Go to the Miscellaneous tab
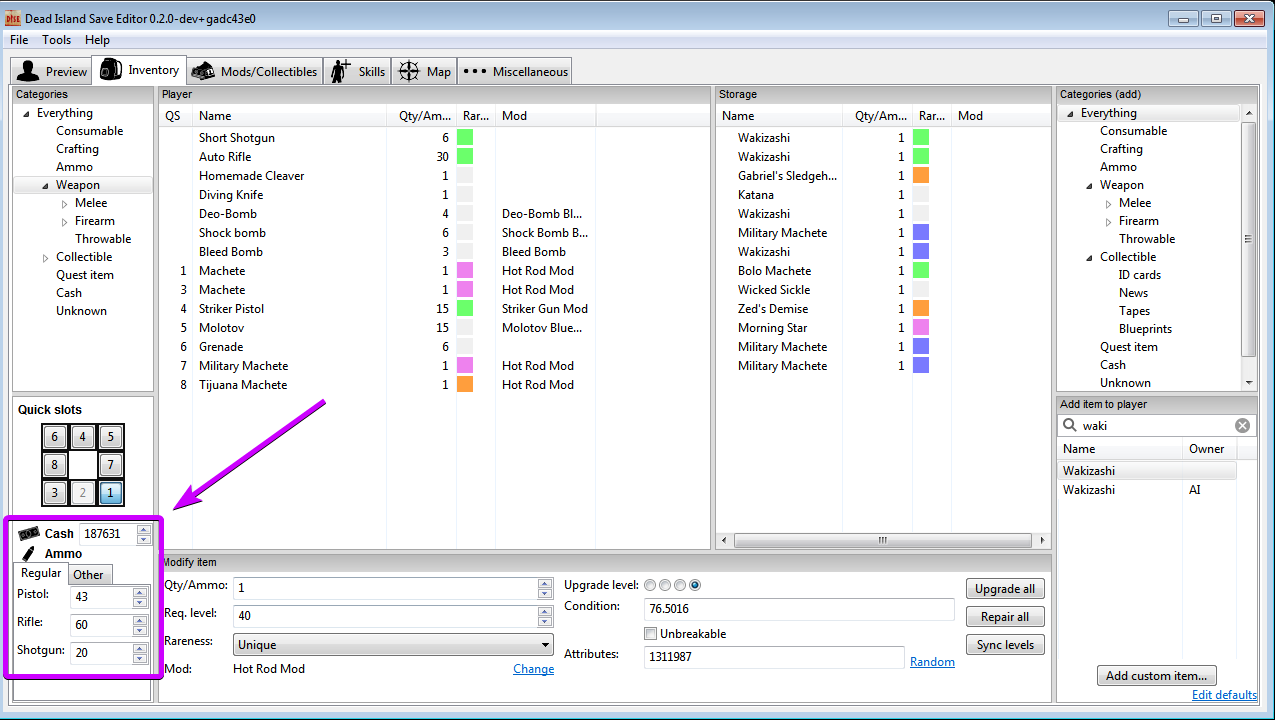1275x720 pixels. point(516,71)
